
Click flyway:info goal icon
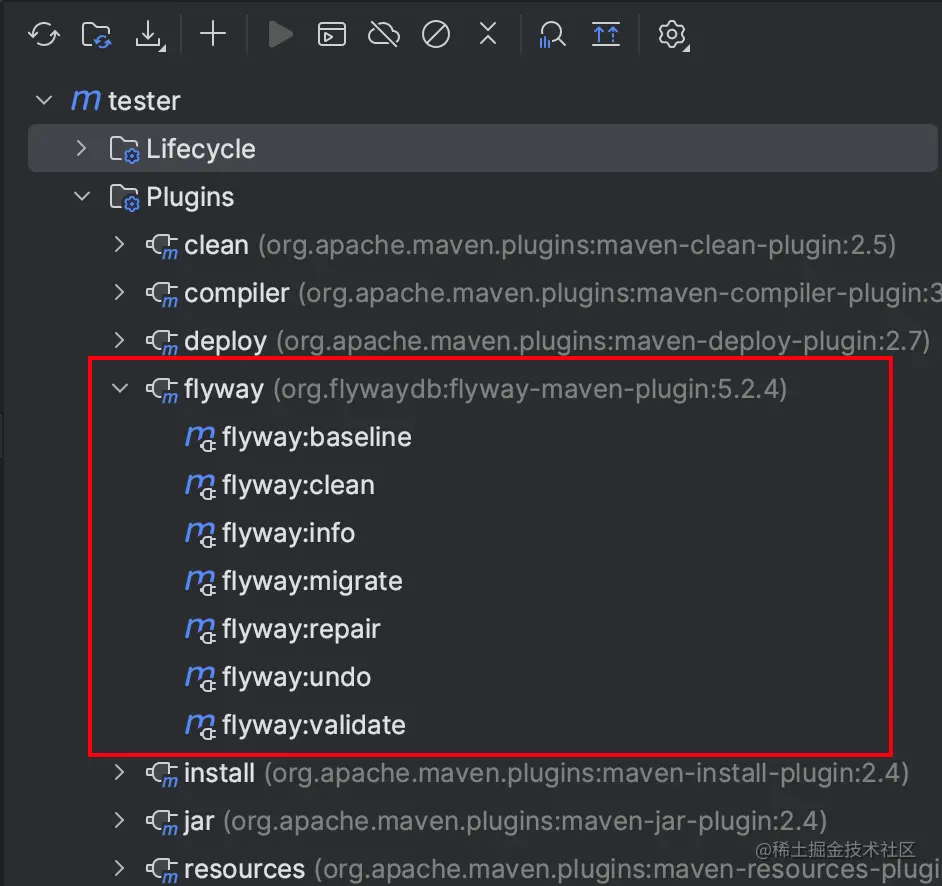201,534
